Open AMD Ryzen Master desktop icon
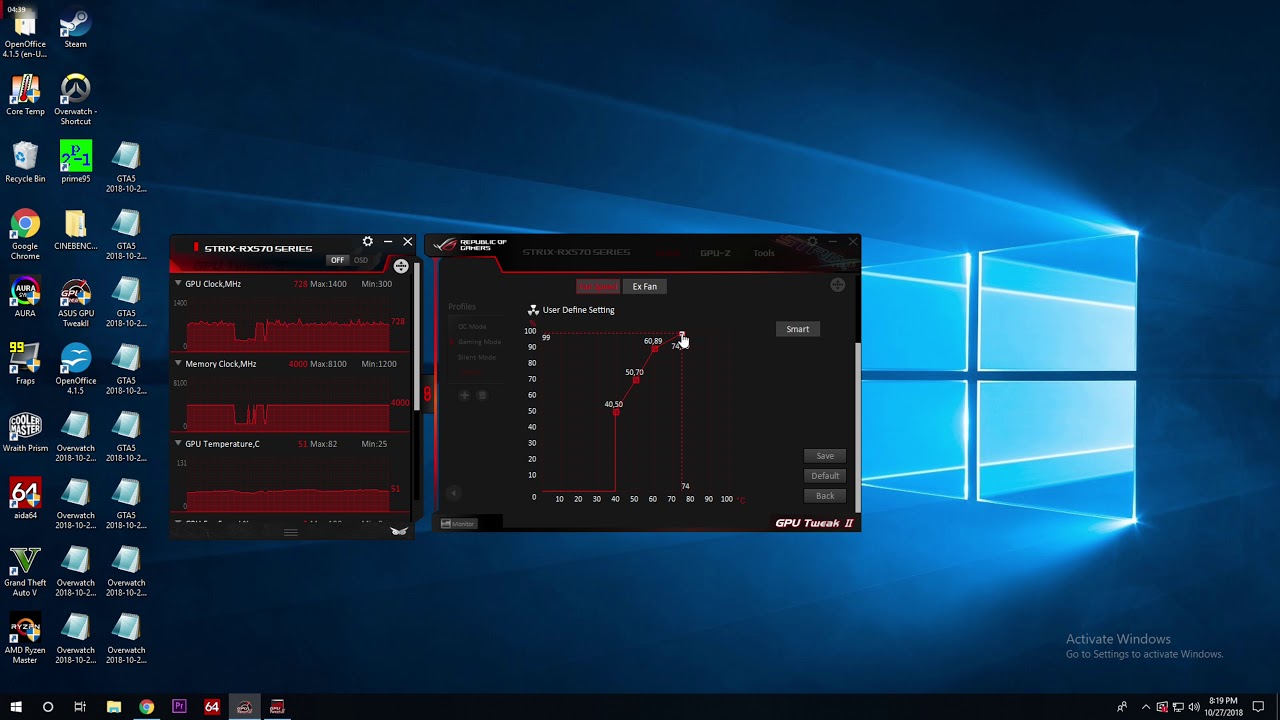The height and width of the screenshot is (720, 1280). [x=25, y=640]
